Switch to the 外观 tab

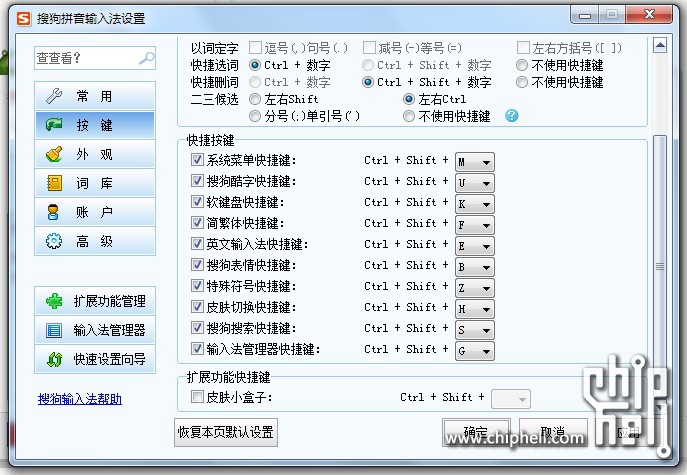(95, 154)
